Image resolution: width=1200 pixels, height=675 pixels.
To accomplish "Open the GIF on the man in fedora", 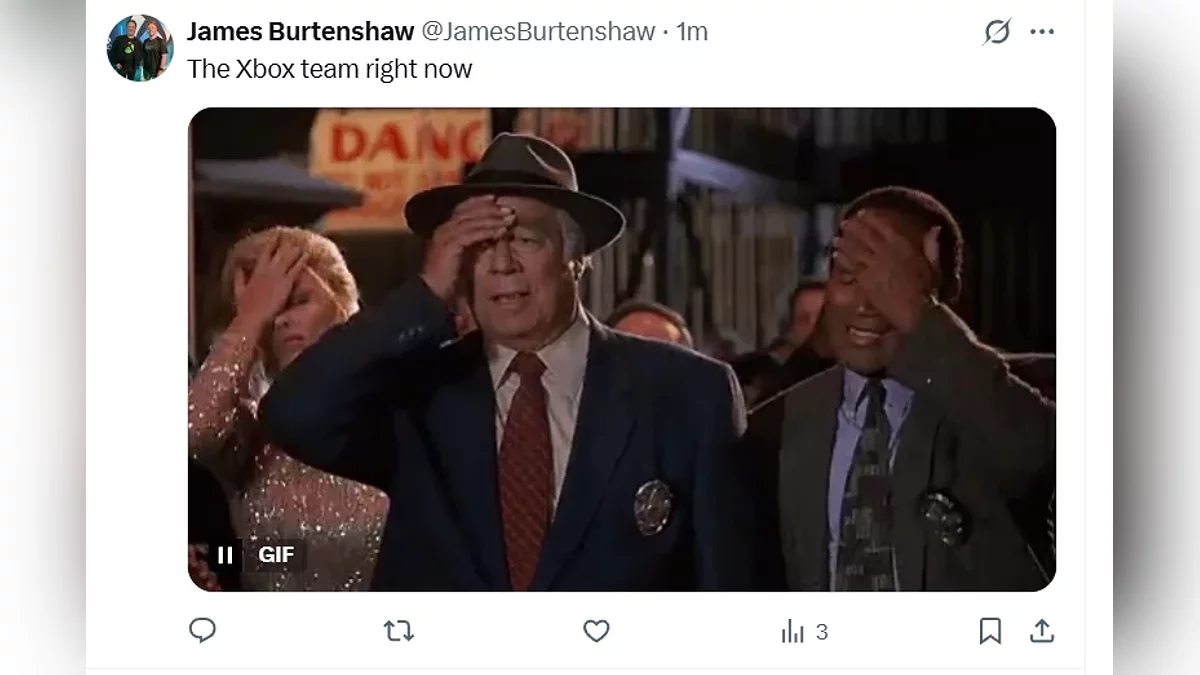I will pos(514,370).
